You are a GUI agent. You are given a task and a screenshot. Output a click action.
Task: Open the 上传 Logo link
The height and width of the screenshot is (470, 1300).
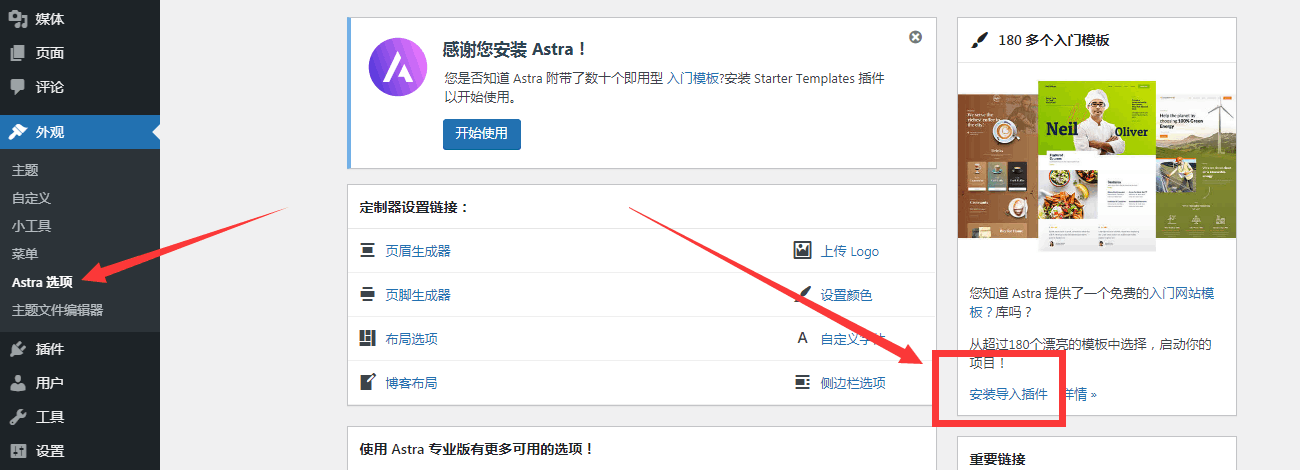point(850,251)
